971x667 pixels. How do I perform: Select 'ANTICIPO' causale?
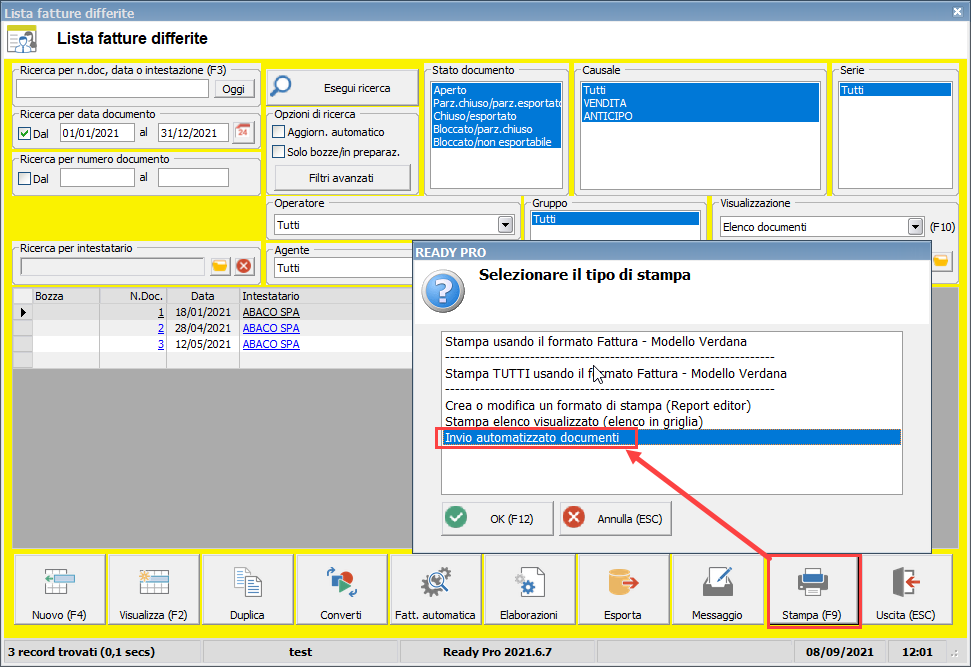point(700,116)
